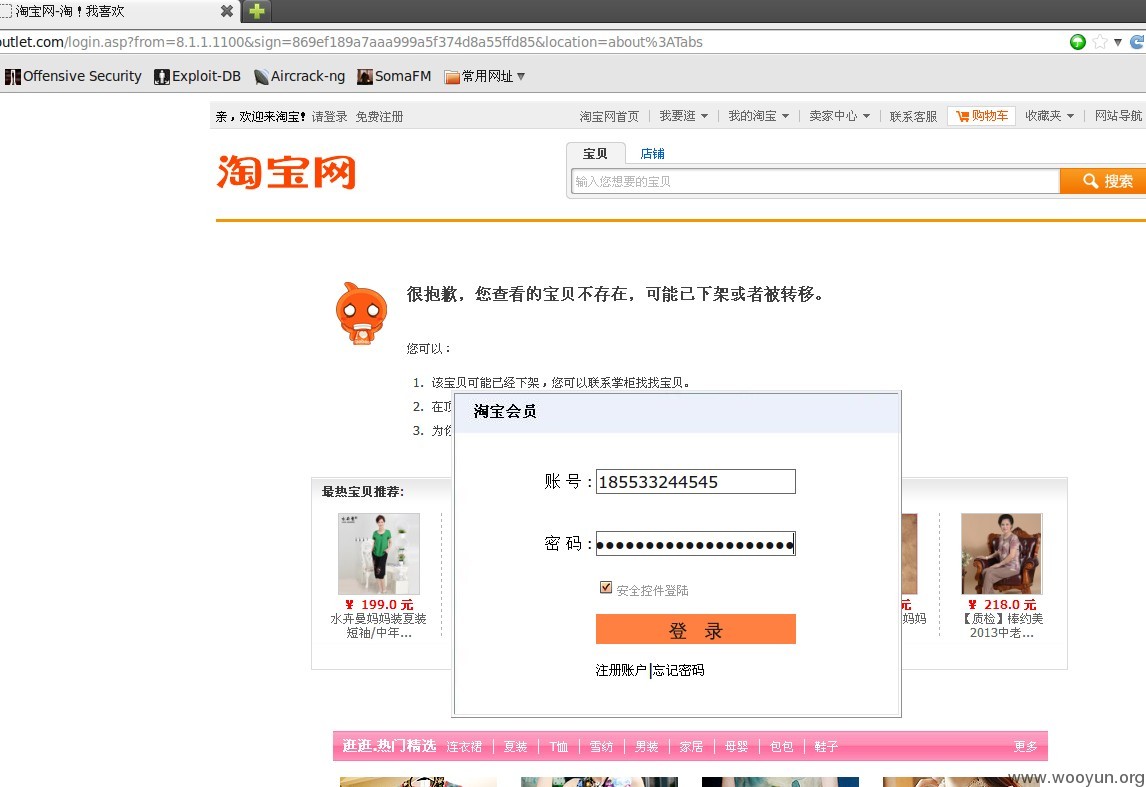Select 连衣裙 category in pink bar
The width and height of the screenshot is (1146, 787).
pyautogui.click(x=464, y=747)
